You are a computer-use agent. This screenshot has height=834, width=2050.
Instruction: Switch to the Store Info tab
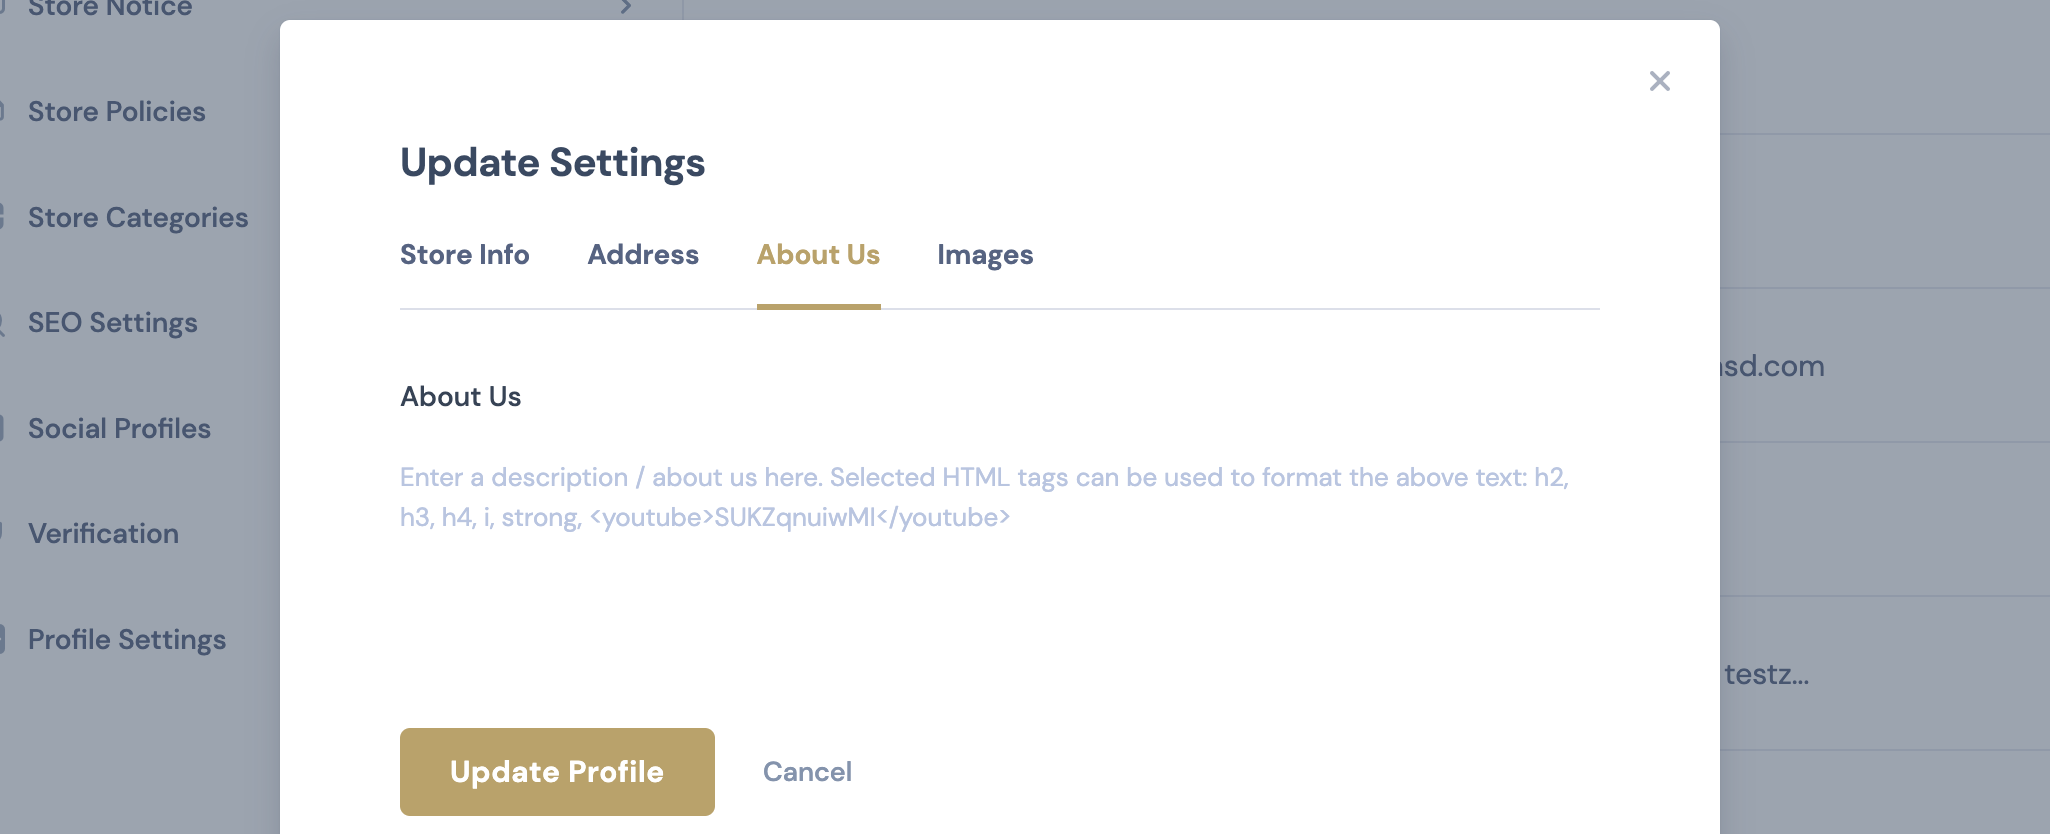tap(465, 255)
